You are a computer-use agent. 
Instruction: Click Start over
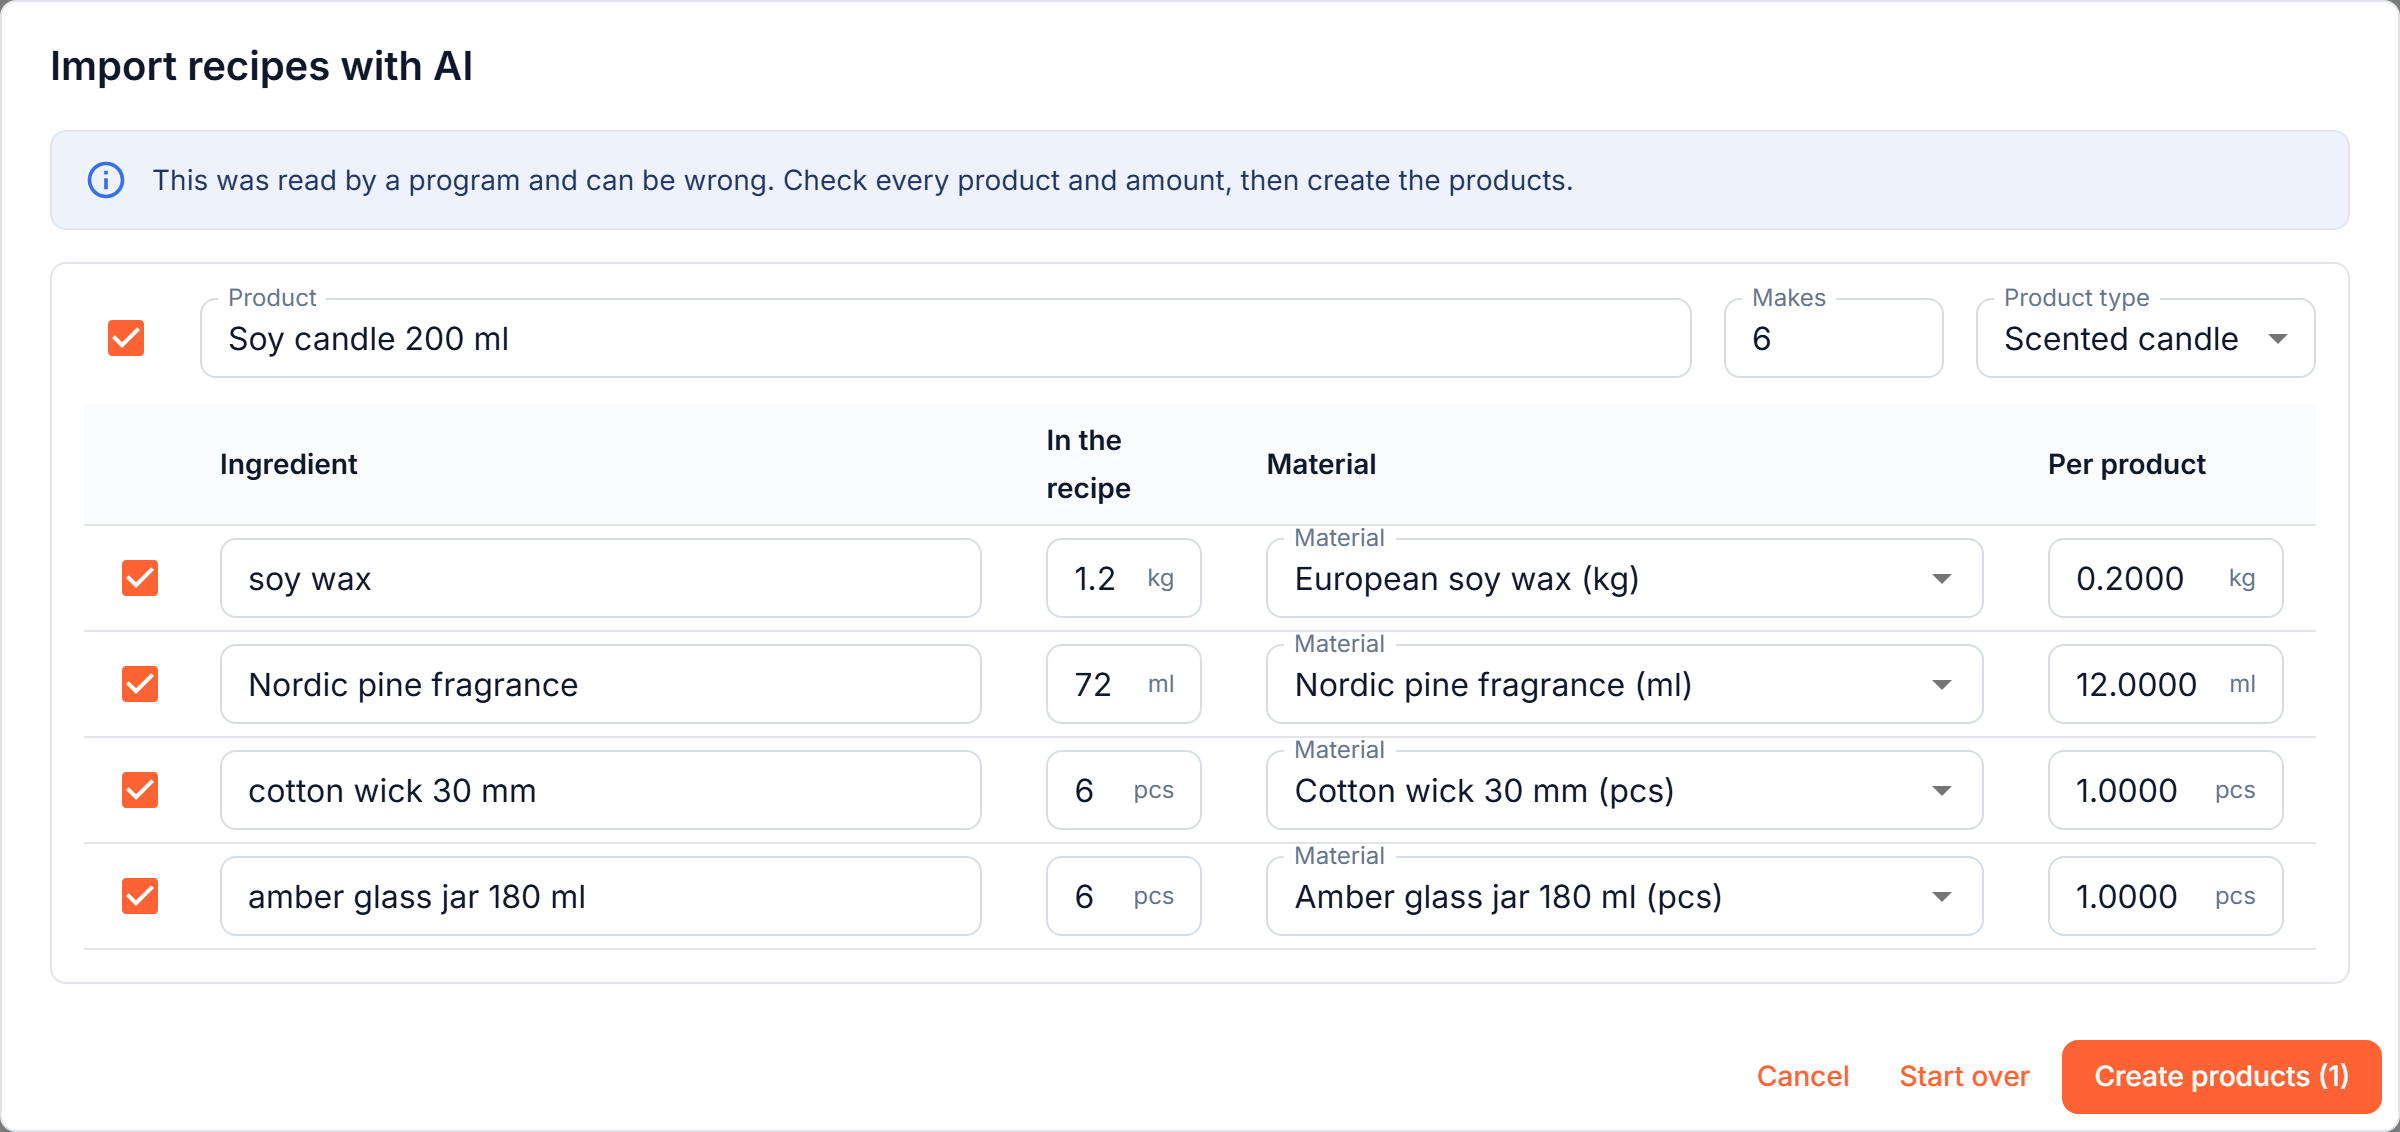(x=1964, y=1076)
